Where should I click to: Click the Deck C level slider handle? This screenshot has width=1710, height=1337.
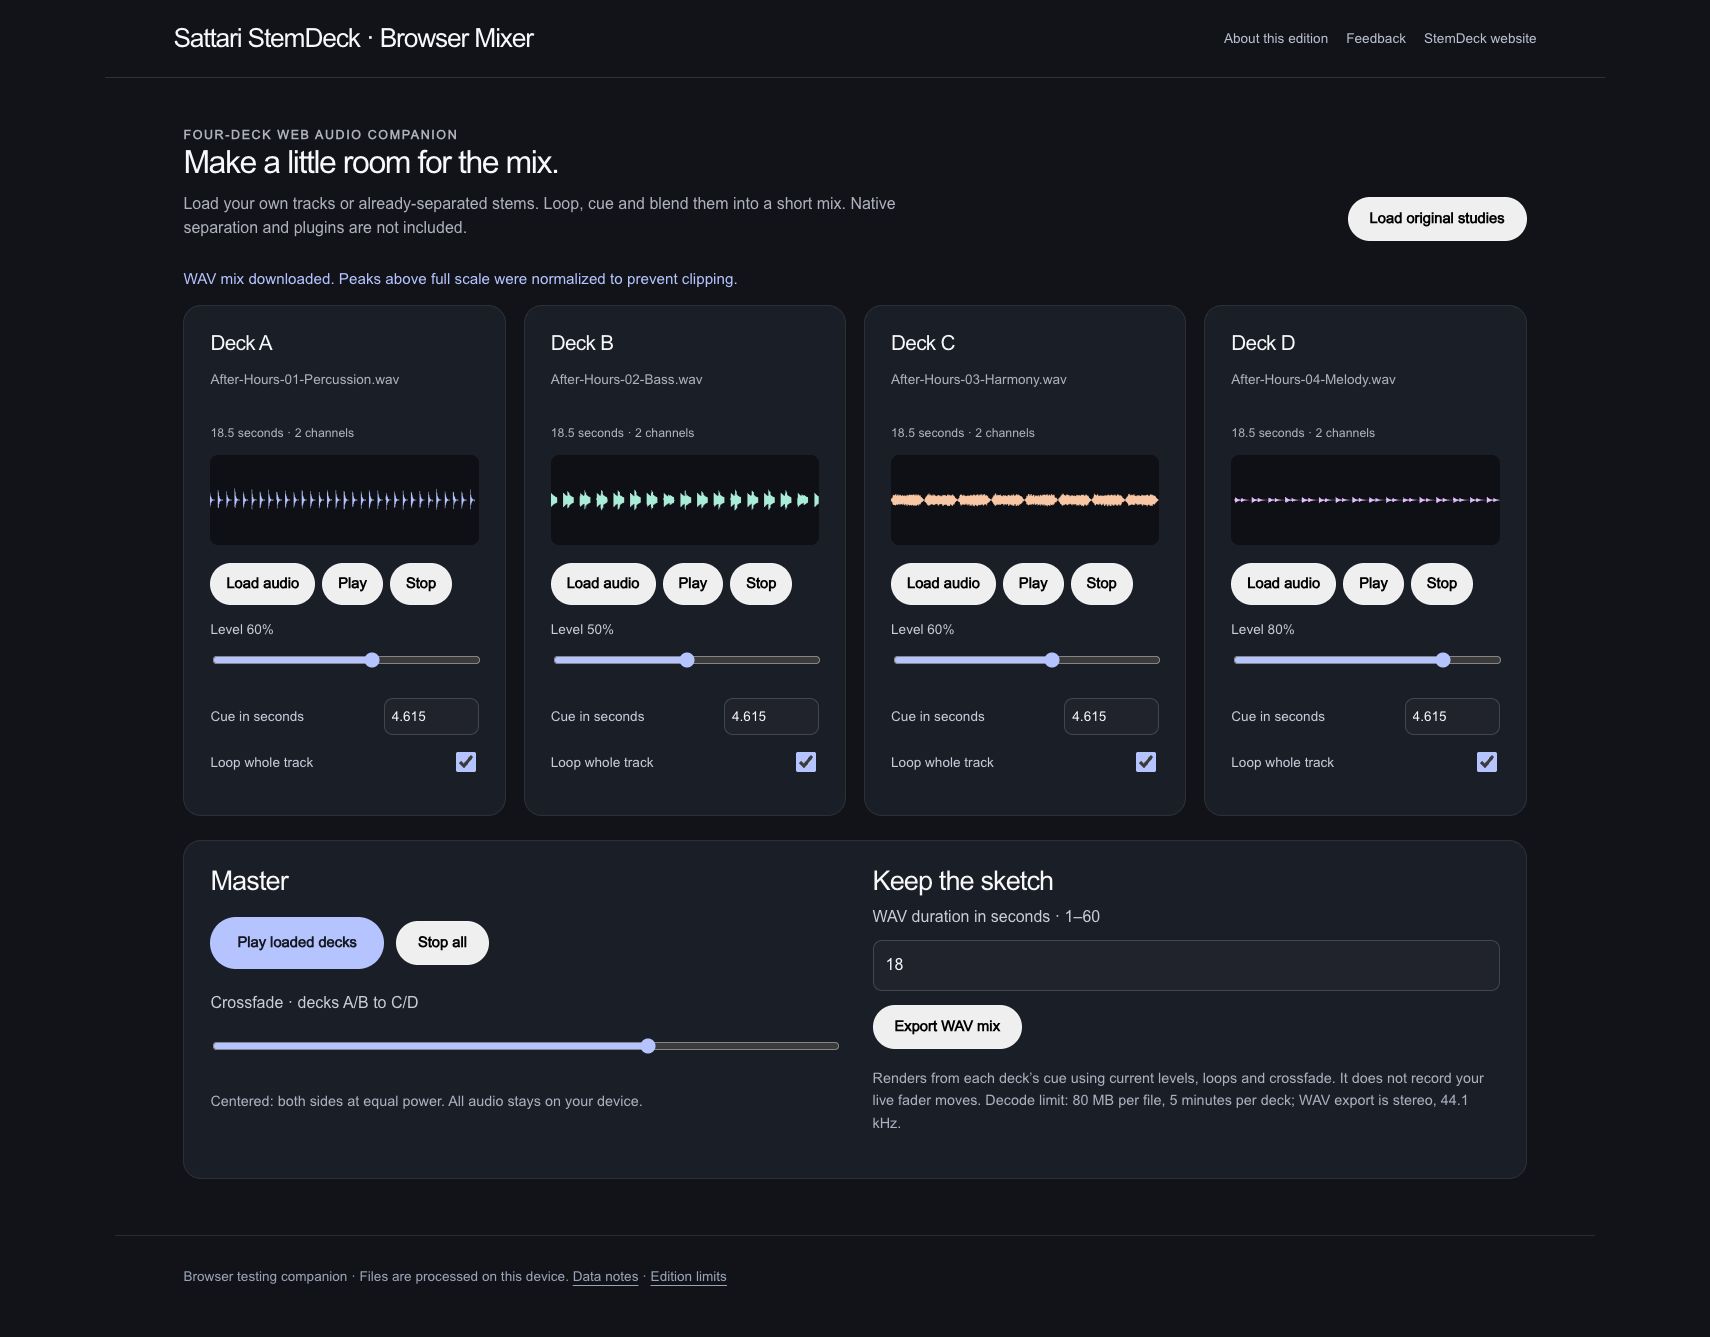pyautogui.click(x=1052, y=660)
